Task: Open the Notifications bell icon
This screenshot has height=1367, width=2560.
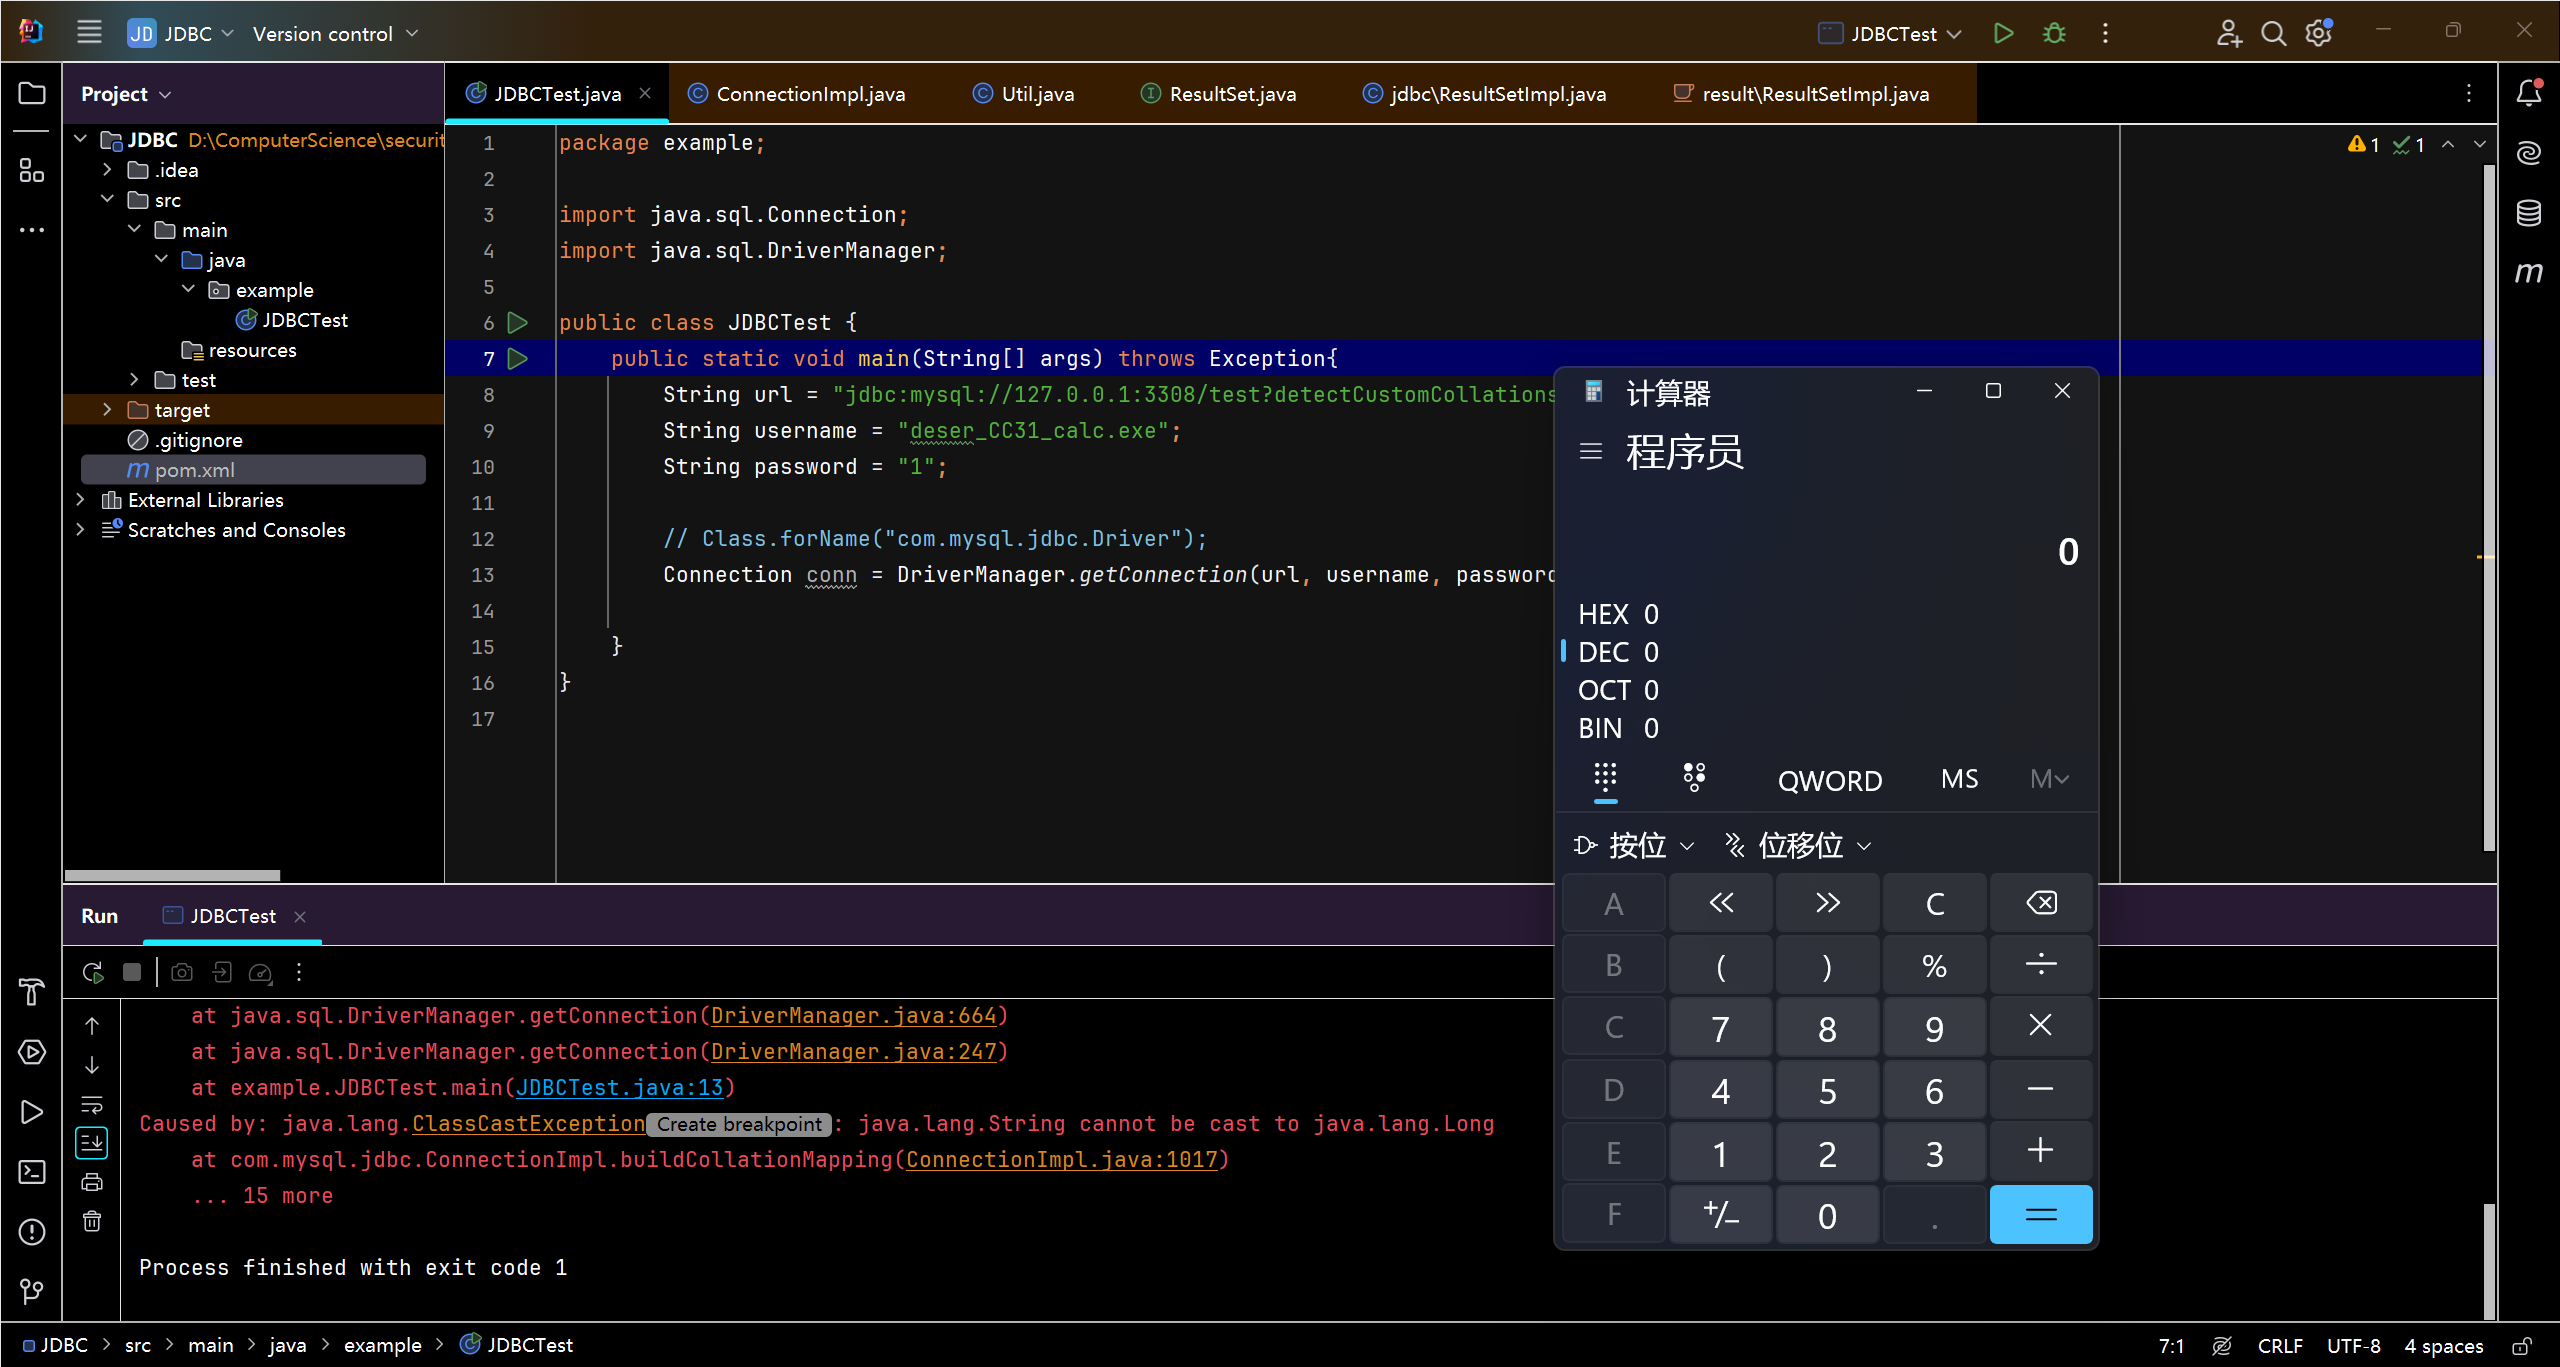Action: pos(2528,93)
